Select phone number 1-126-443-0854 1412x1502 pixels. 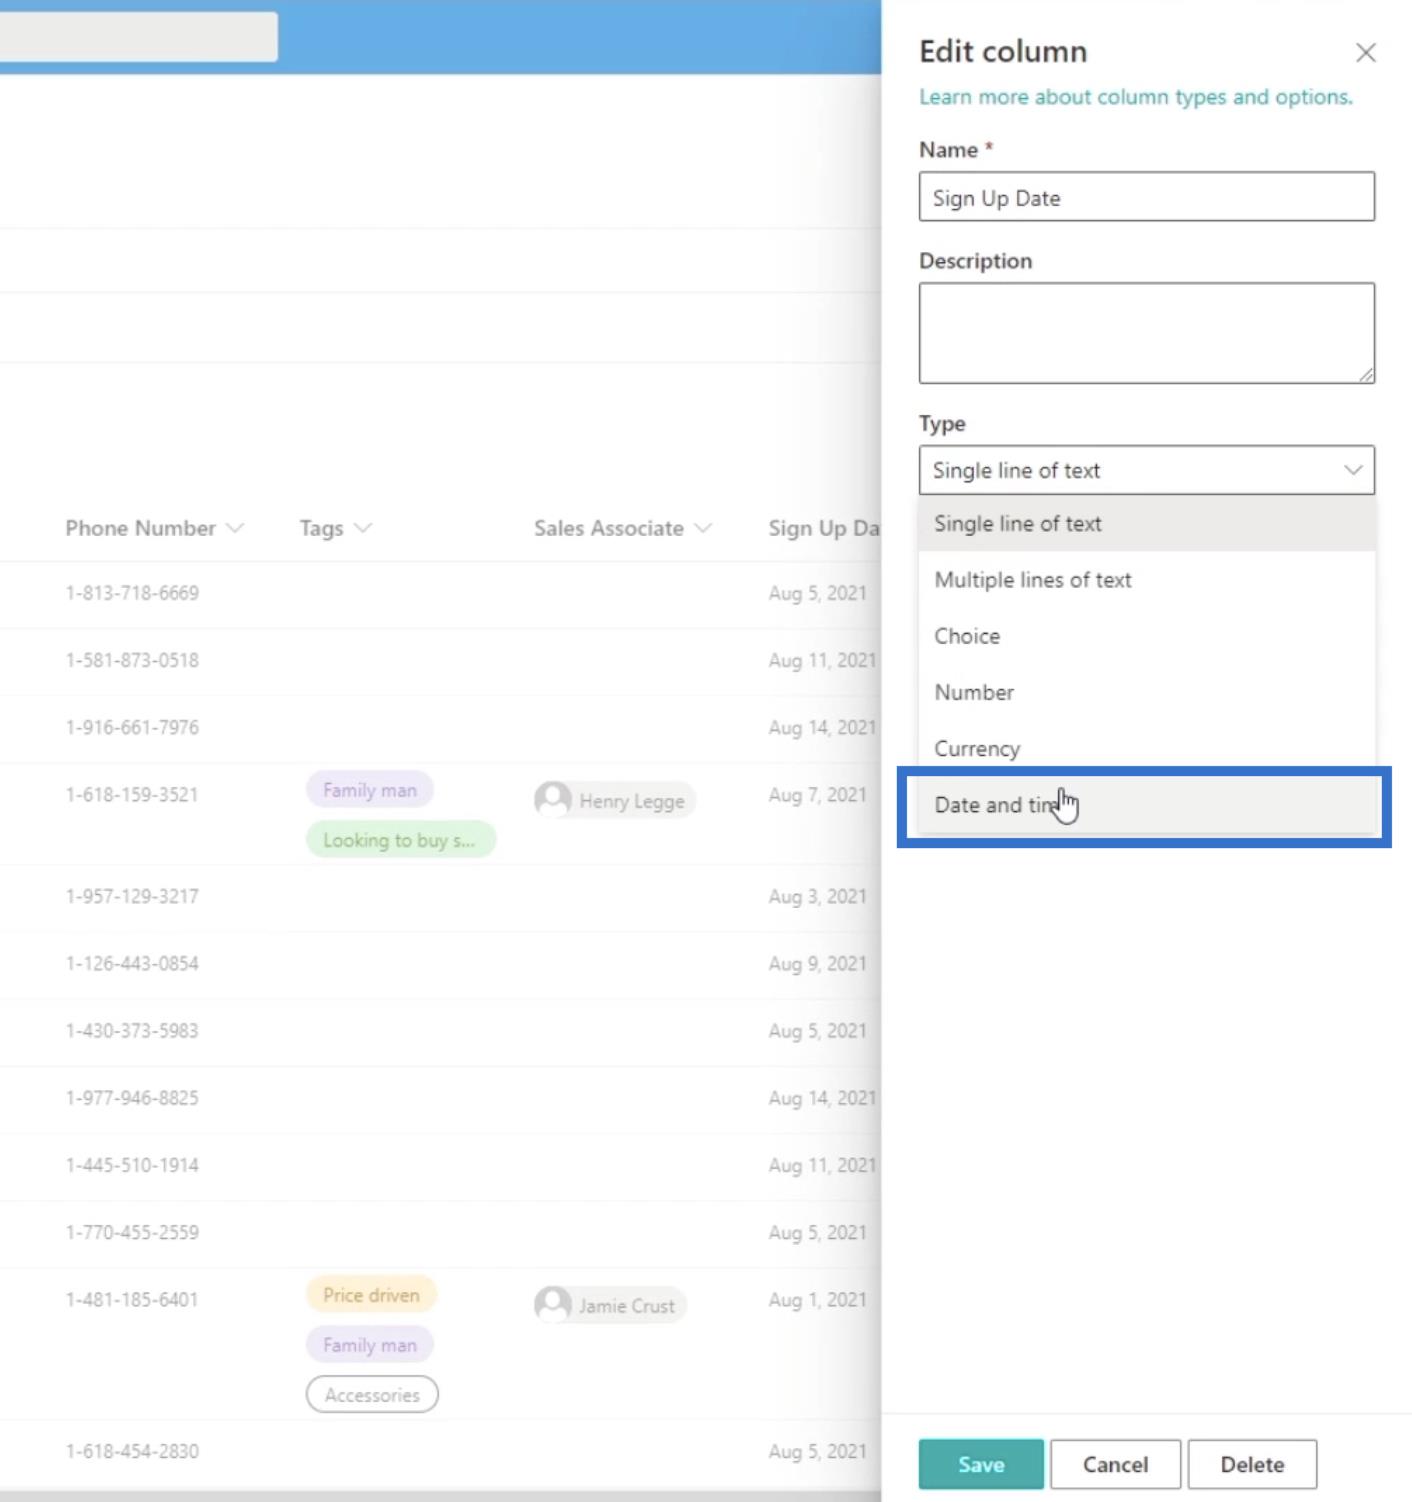point(132,963)
